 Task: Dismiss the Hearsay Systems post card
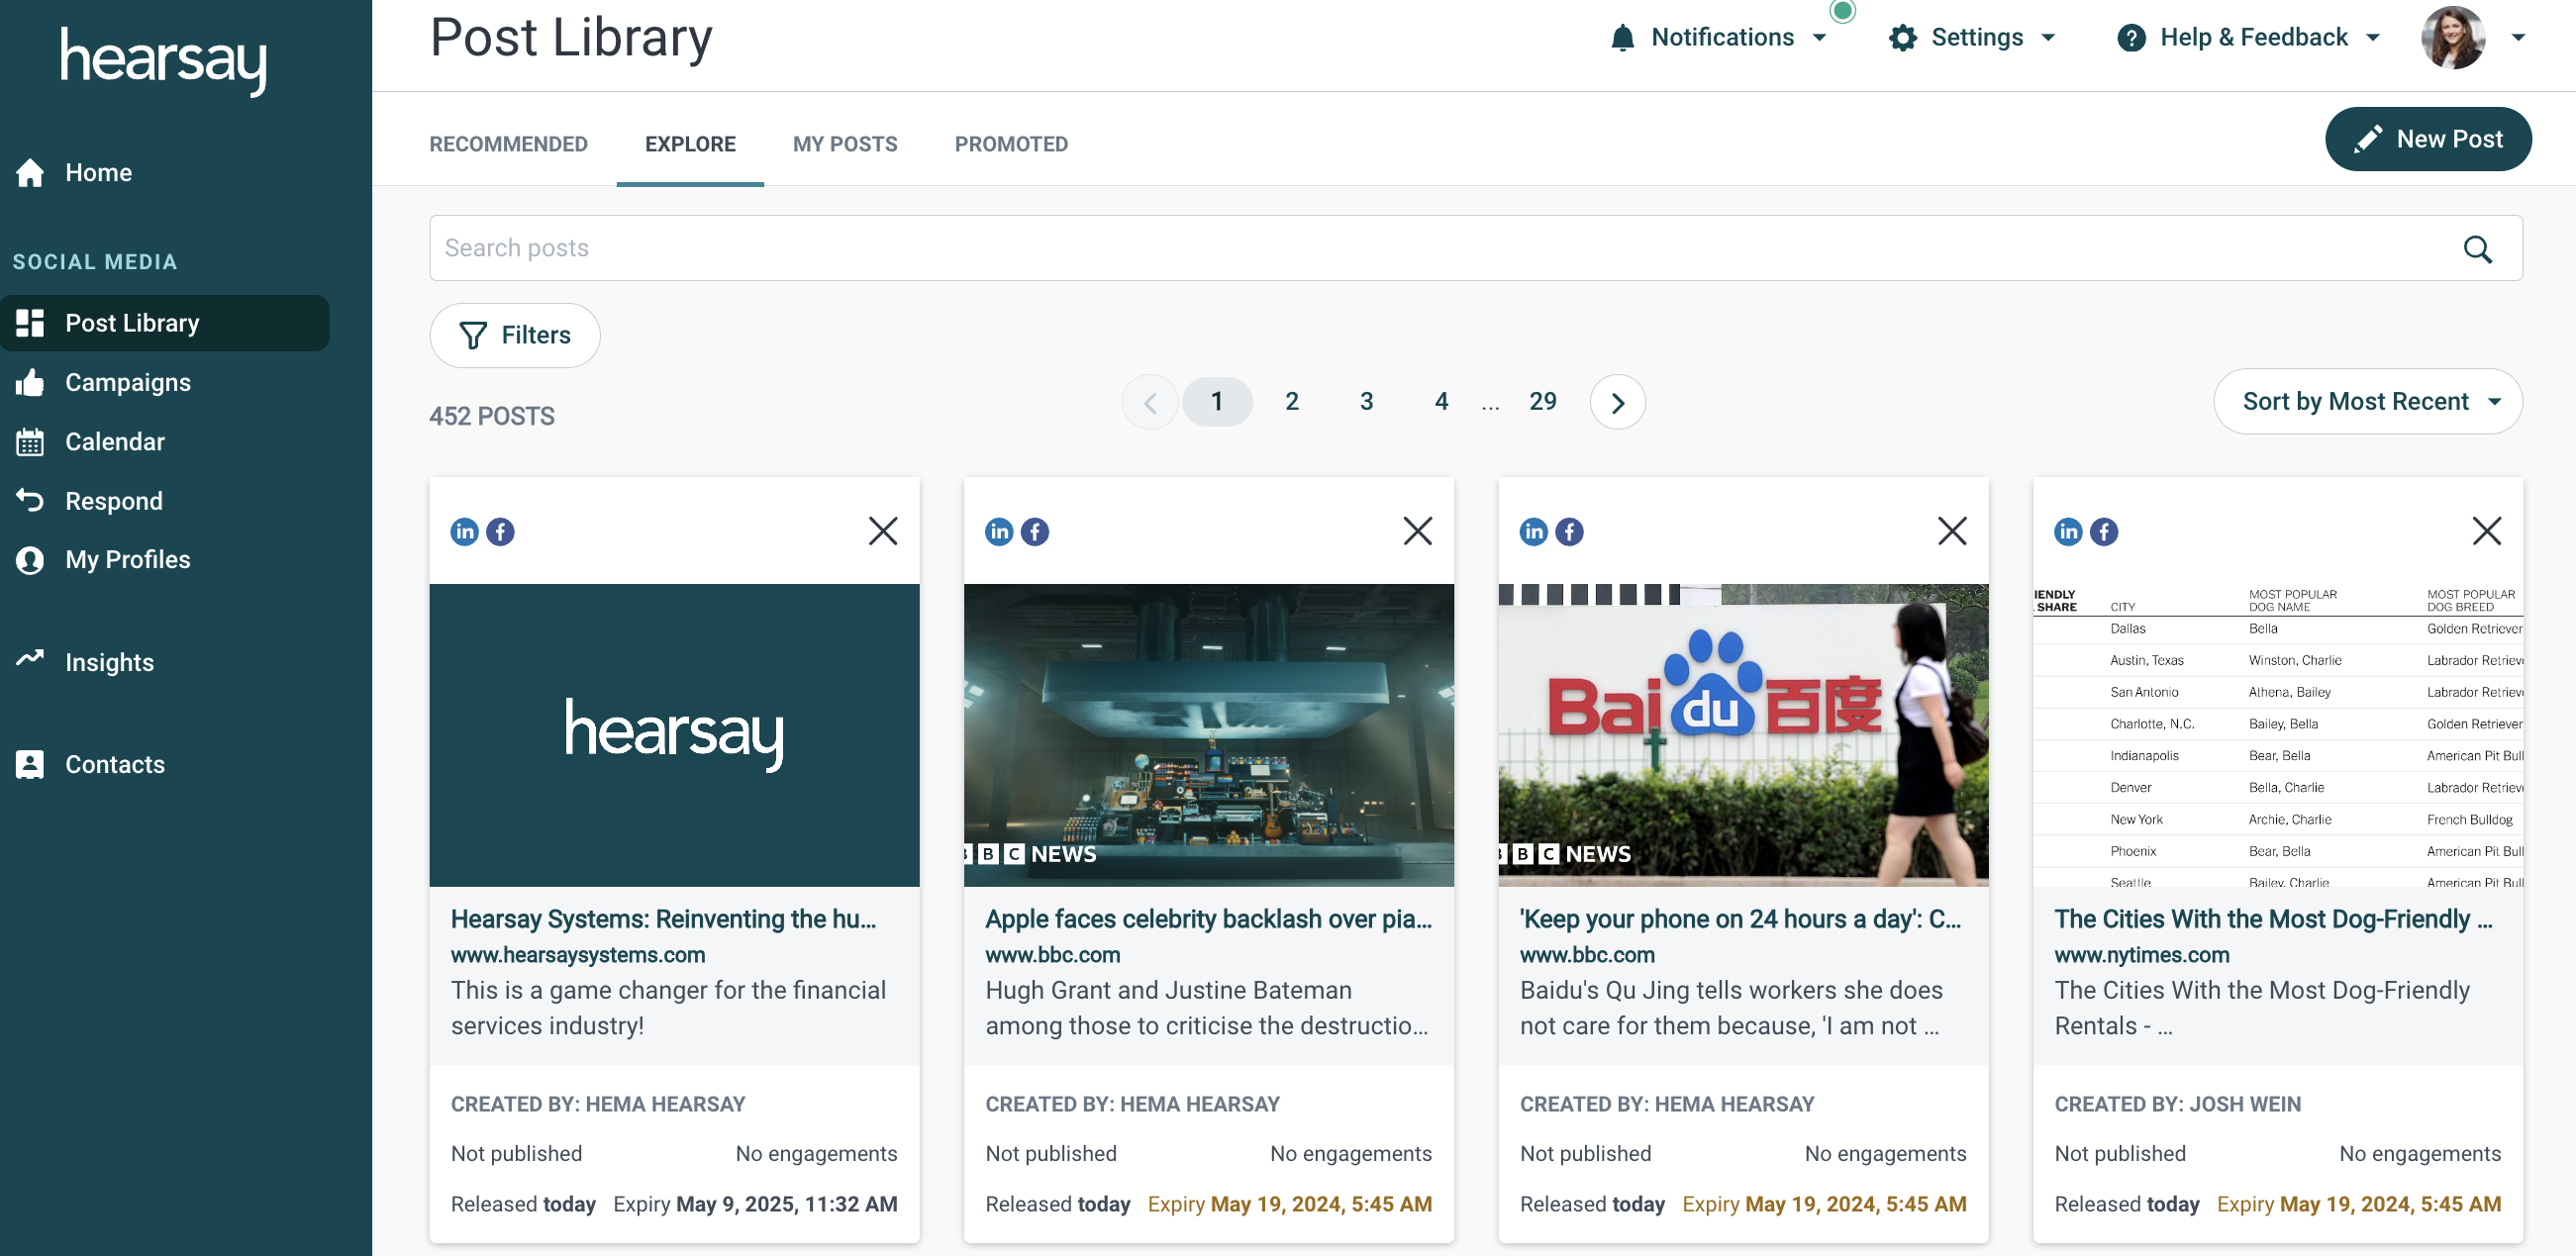click(x=883, y=531)
